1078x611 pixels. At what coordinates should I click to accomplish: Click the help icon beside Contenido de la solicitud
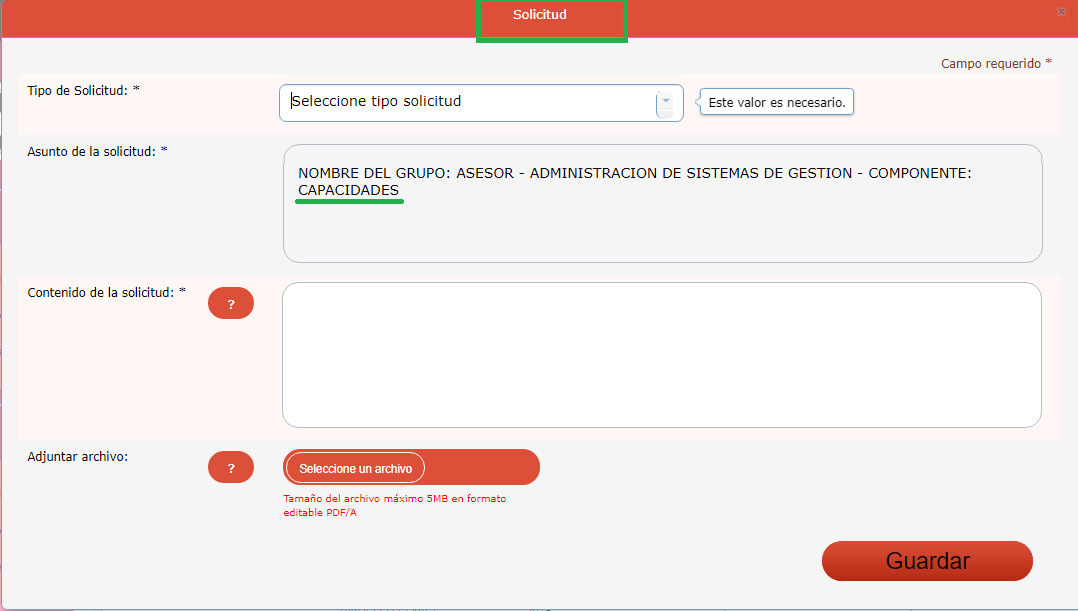(230, 304)
